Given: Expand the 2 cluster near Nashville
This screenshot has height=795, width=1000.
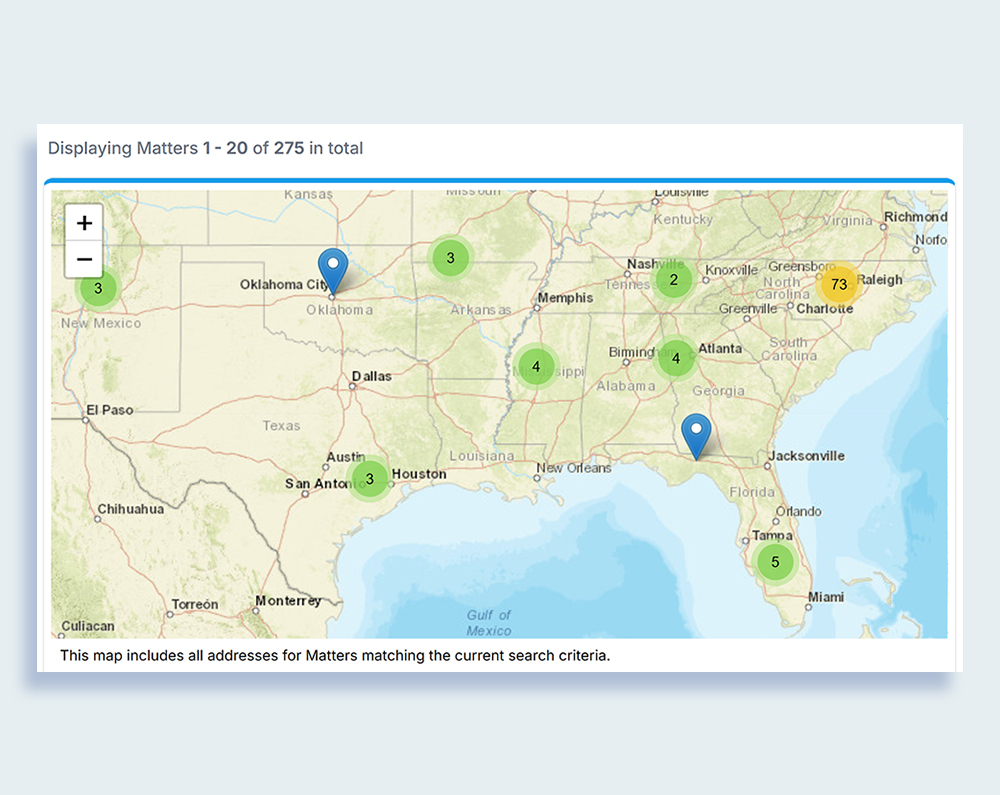Looking at the screenshot, I should click(673, 280).
